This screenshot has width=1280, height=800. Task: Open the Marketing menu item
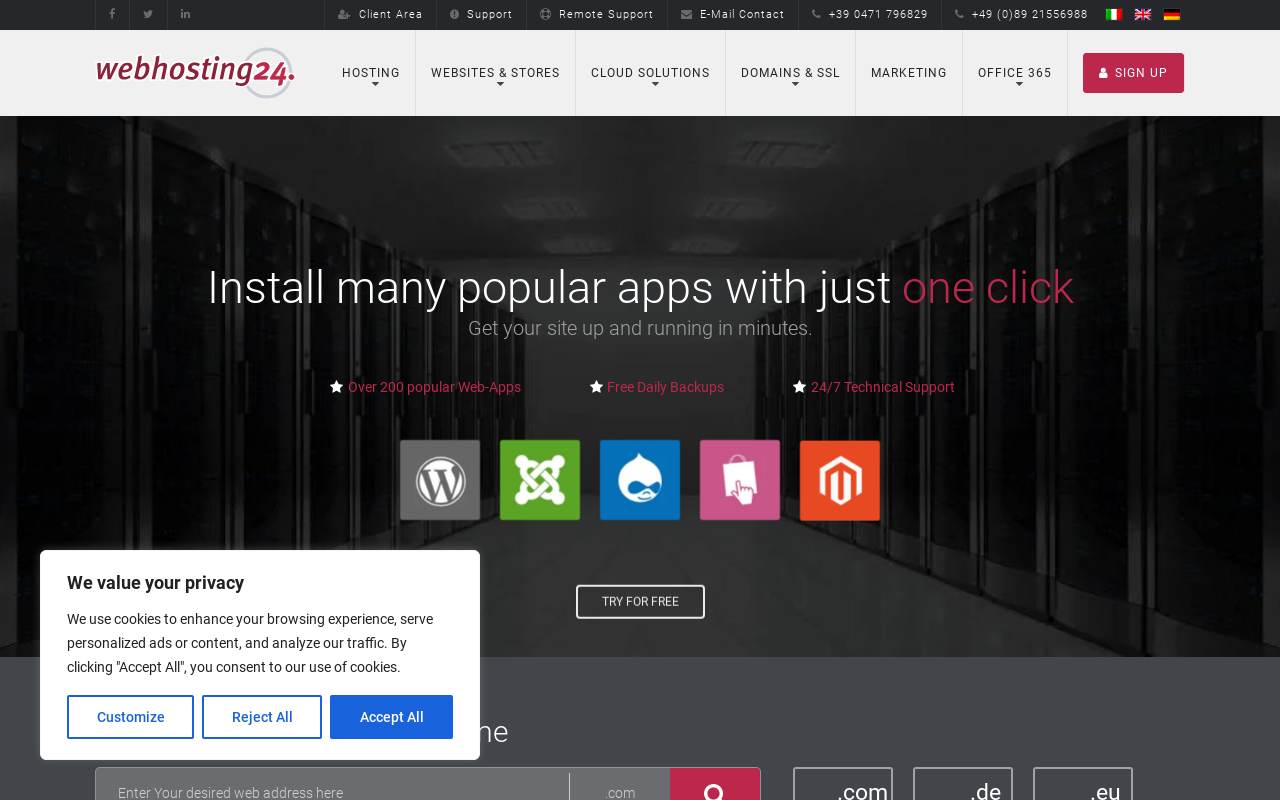(x=909, y=73)
